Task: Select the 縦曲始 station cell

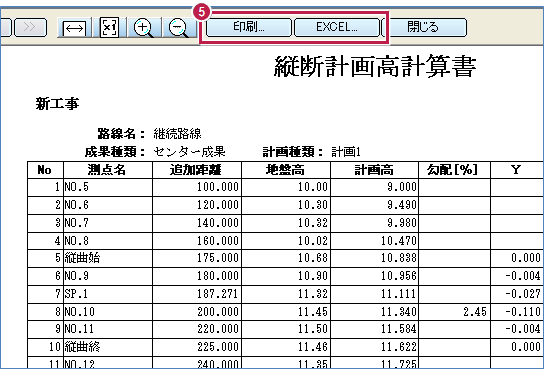Action: point(108,258)
